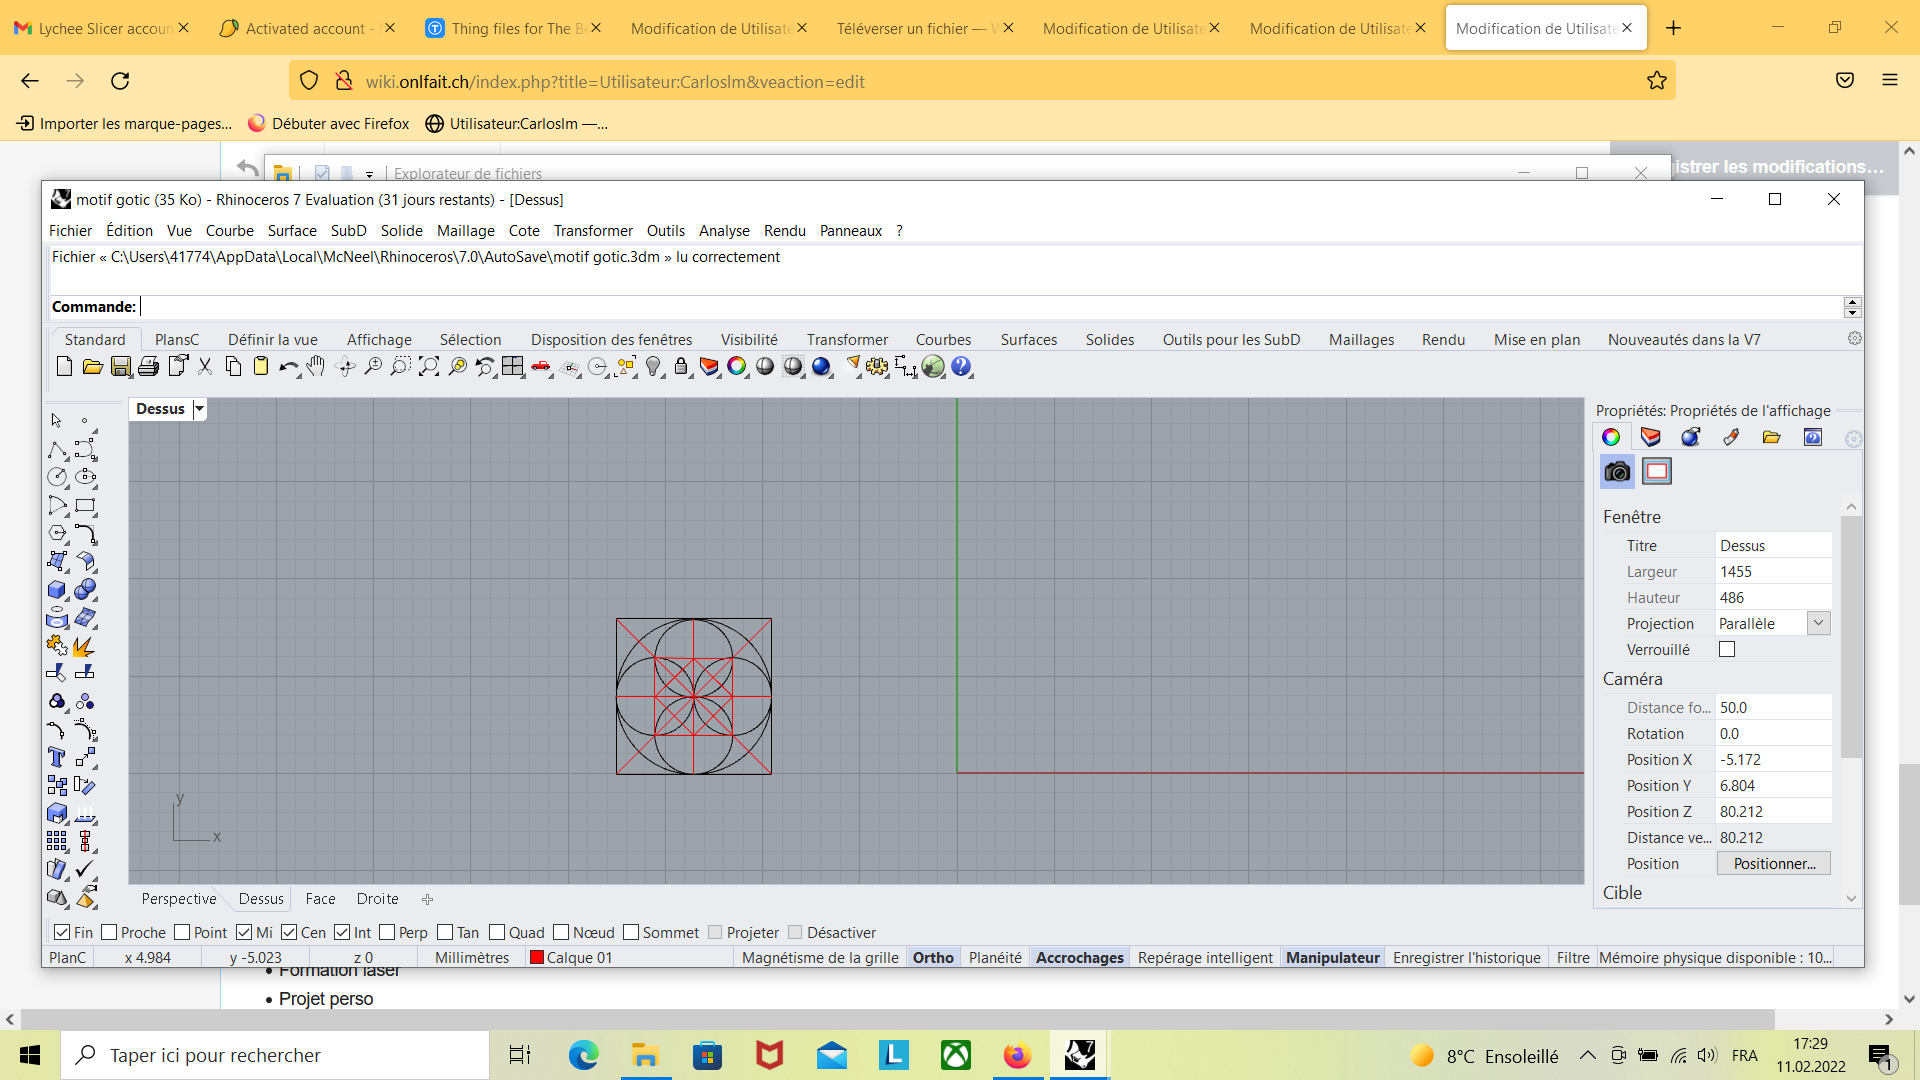Click the Lock objects padlock icon

tap(681, 367)
